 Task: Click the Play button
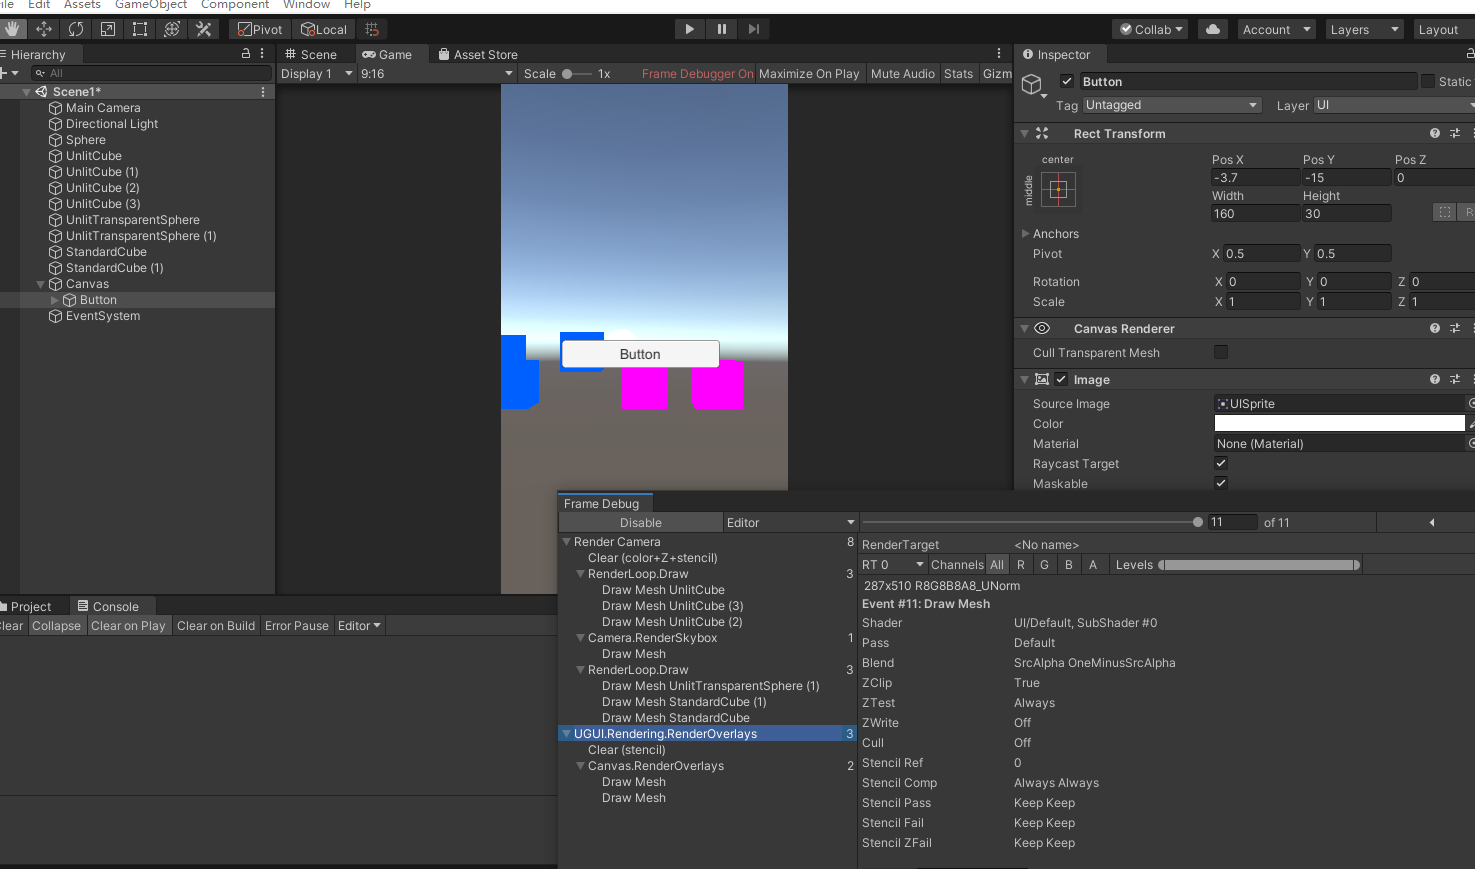689,29
